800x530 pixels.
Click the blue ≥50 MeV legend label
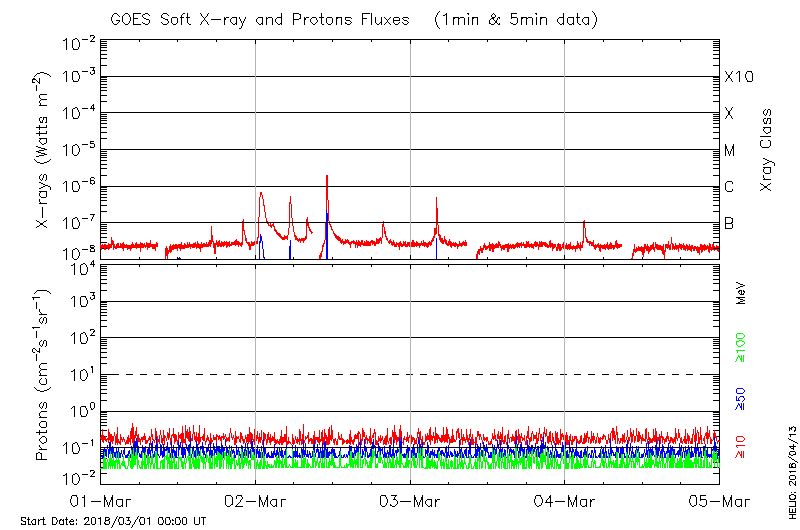(741, 398)
